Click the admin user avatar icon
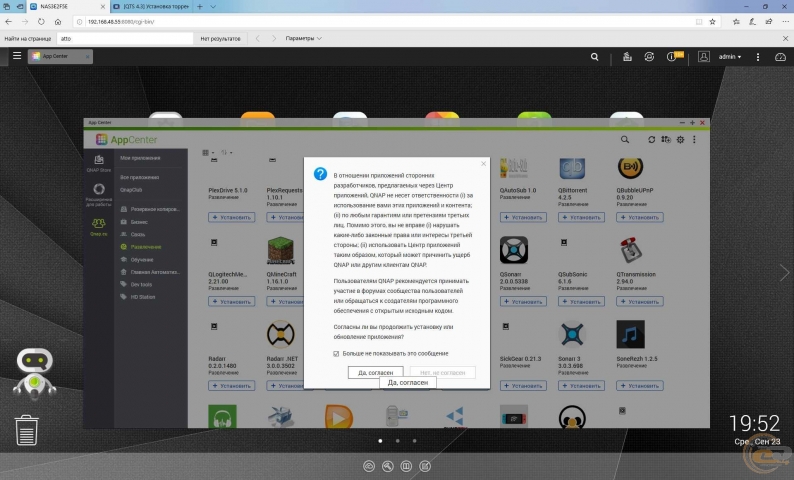The image size is (794, 480). pyautogui.click(x=703, y=57)
